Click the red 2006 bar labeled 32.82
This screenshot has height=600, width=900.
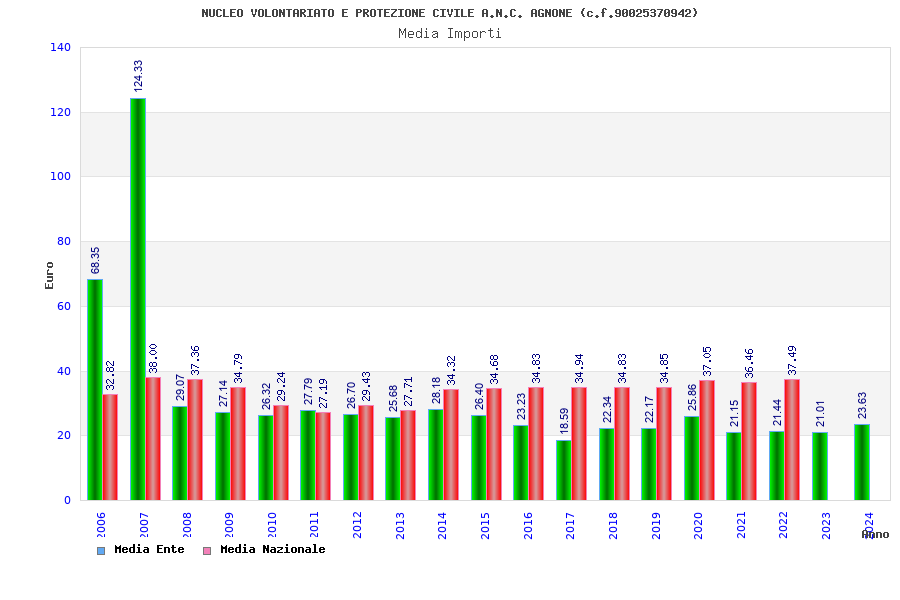(x=110, y=447)
